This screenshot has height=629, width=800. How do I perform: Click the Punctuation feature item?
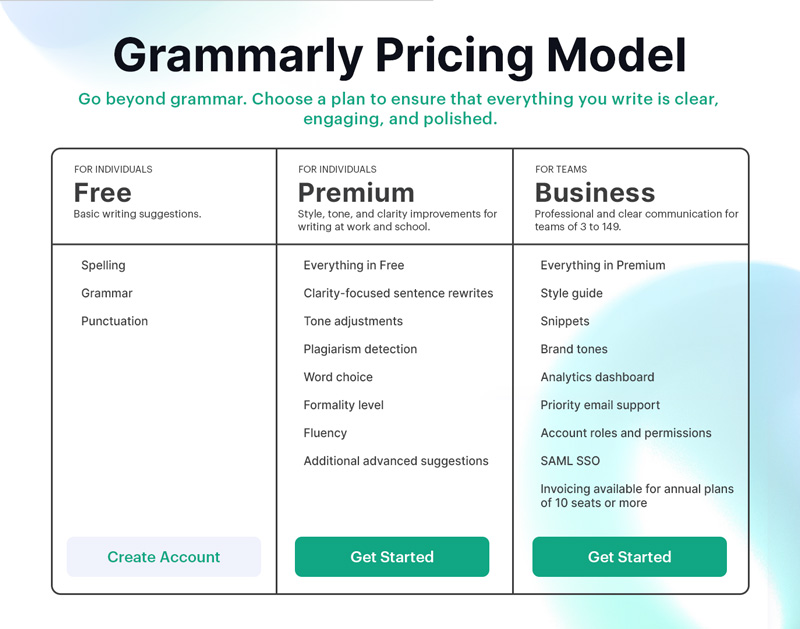pyautogui.click(x=114, y=321)
